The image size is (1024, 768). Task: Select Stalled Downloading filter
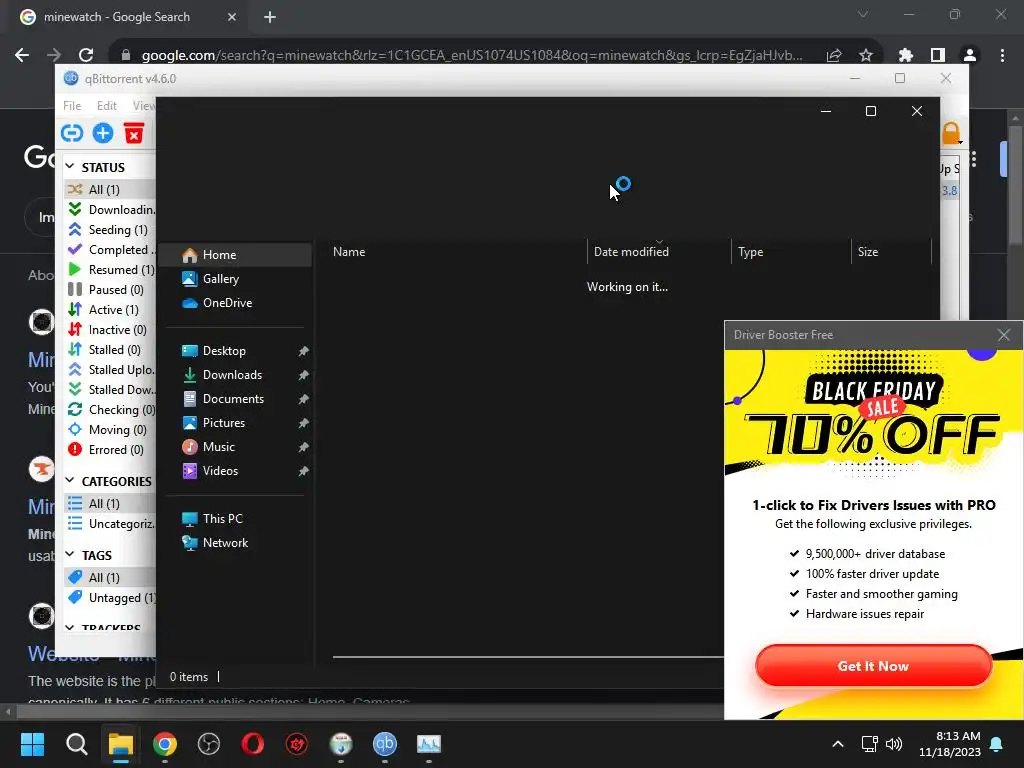tap(110, 390)
